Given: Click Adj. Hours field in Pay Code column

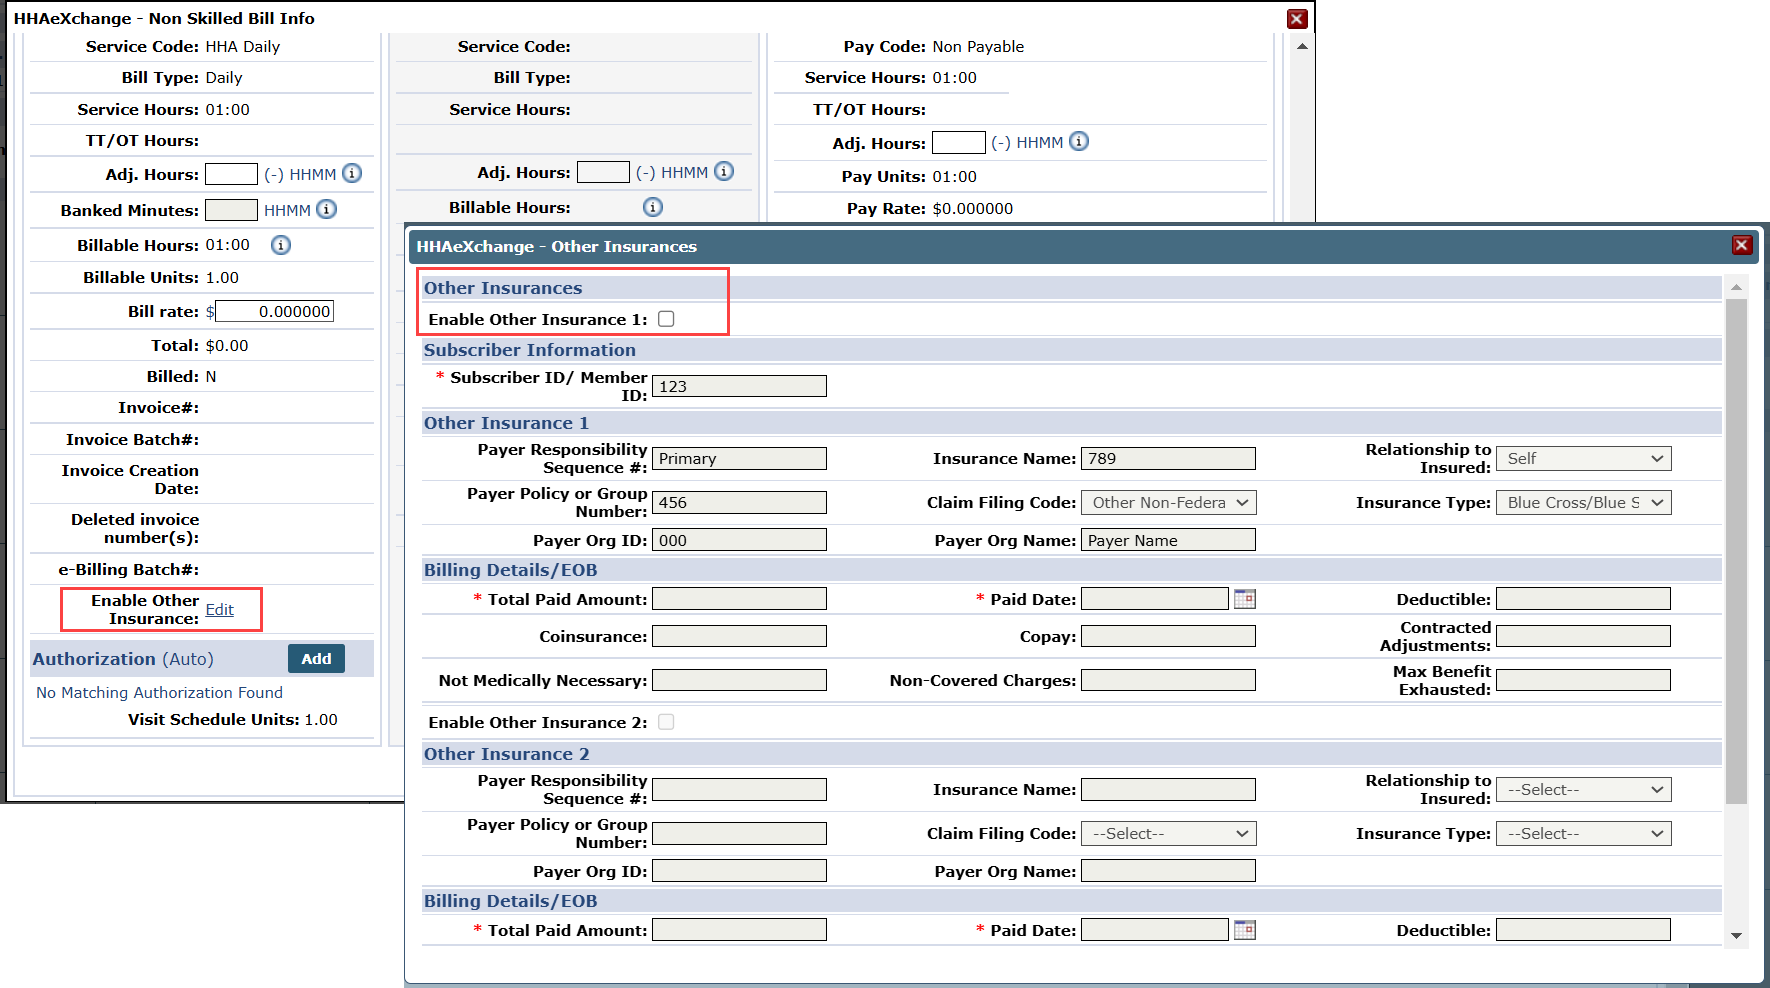Looking at the screenshot, I should [x=959, y=143].
